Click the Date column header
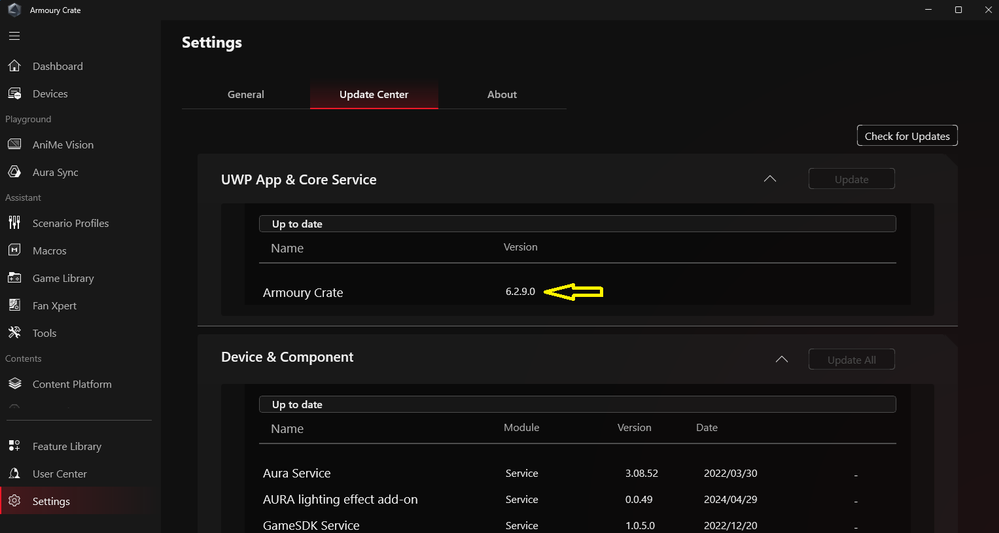Image resolution: width=999 pixels, height=533 pixels. 707,427
